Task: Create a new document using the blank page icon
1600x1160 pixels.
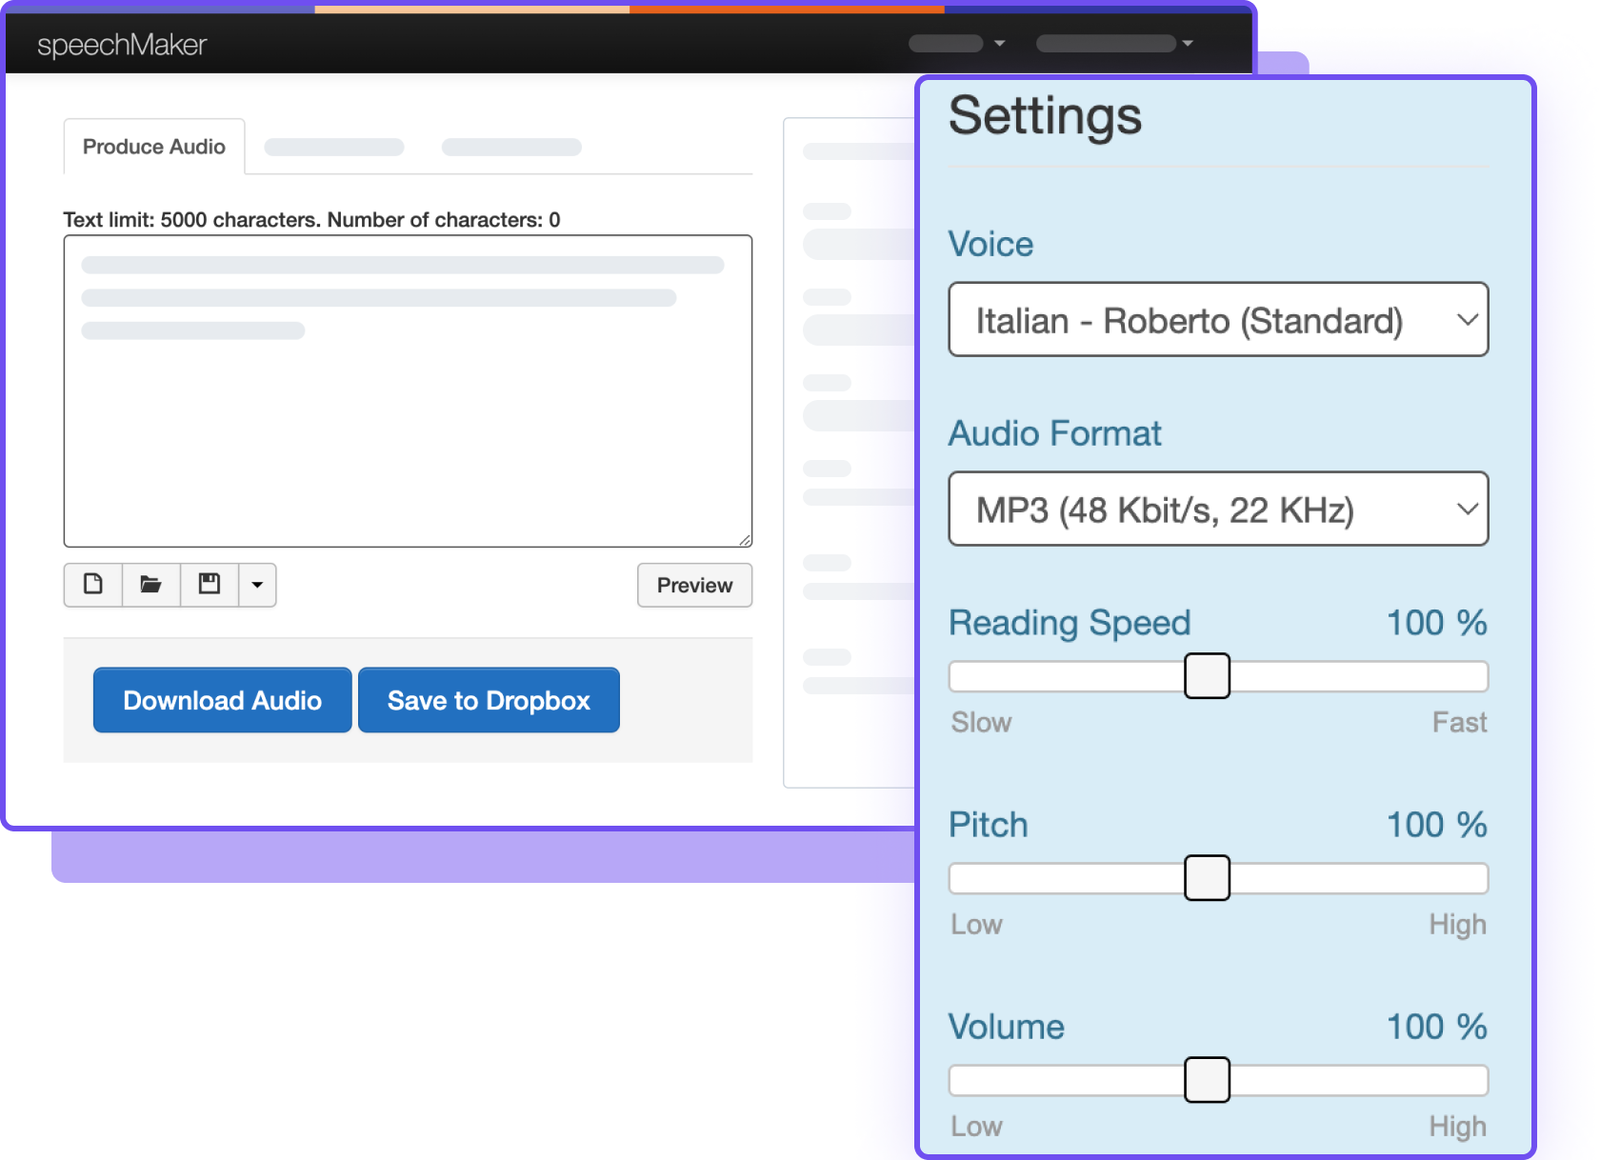Action: [92, 585]
